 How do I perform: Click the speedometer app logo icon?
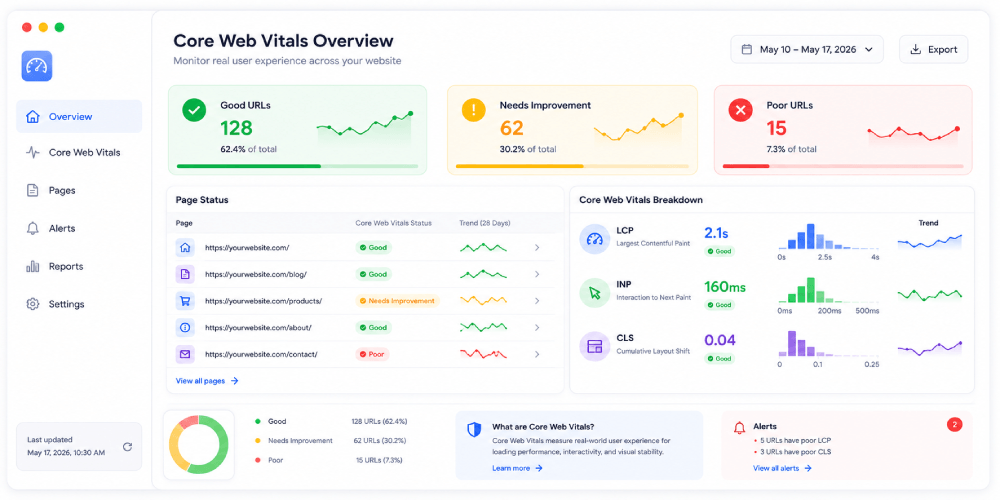pyautogui.click(x=36, y=66)
